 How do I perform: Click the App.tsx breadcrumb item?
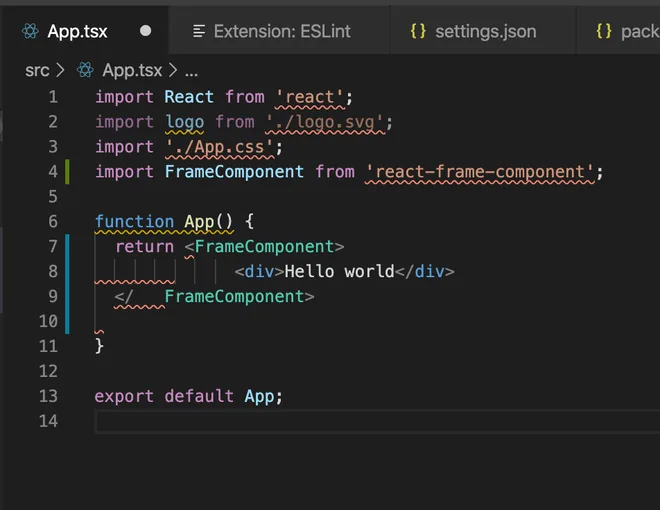coord(132,70)
